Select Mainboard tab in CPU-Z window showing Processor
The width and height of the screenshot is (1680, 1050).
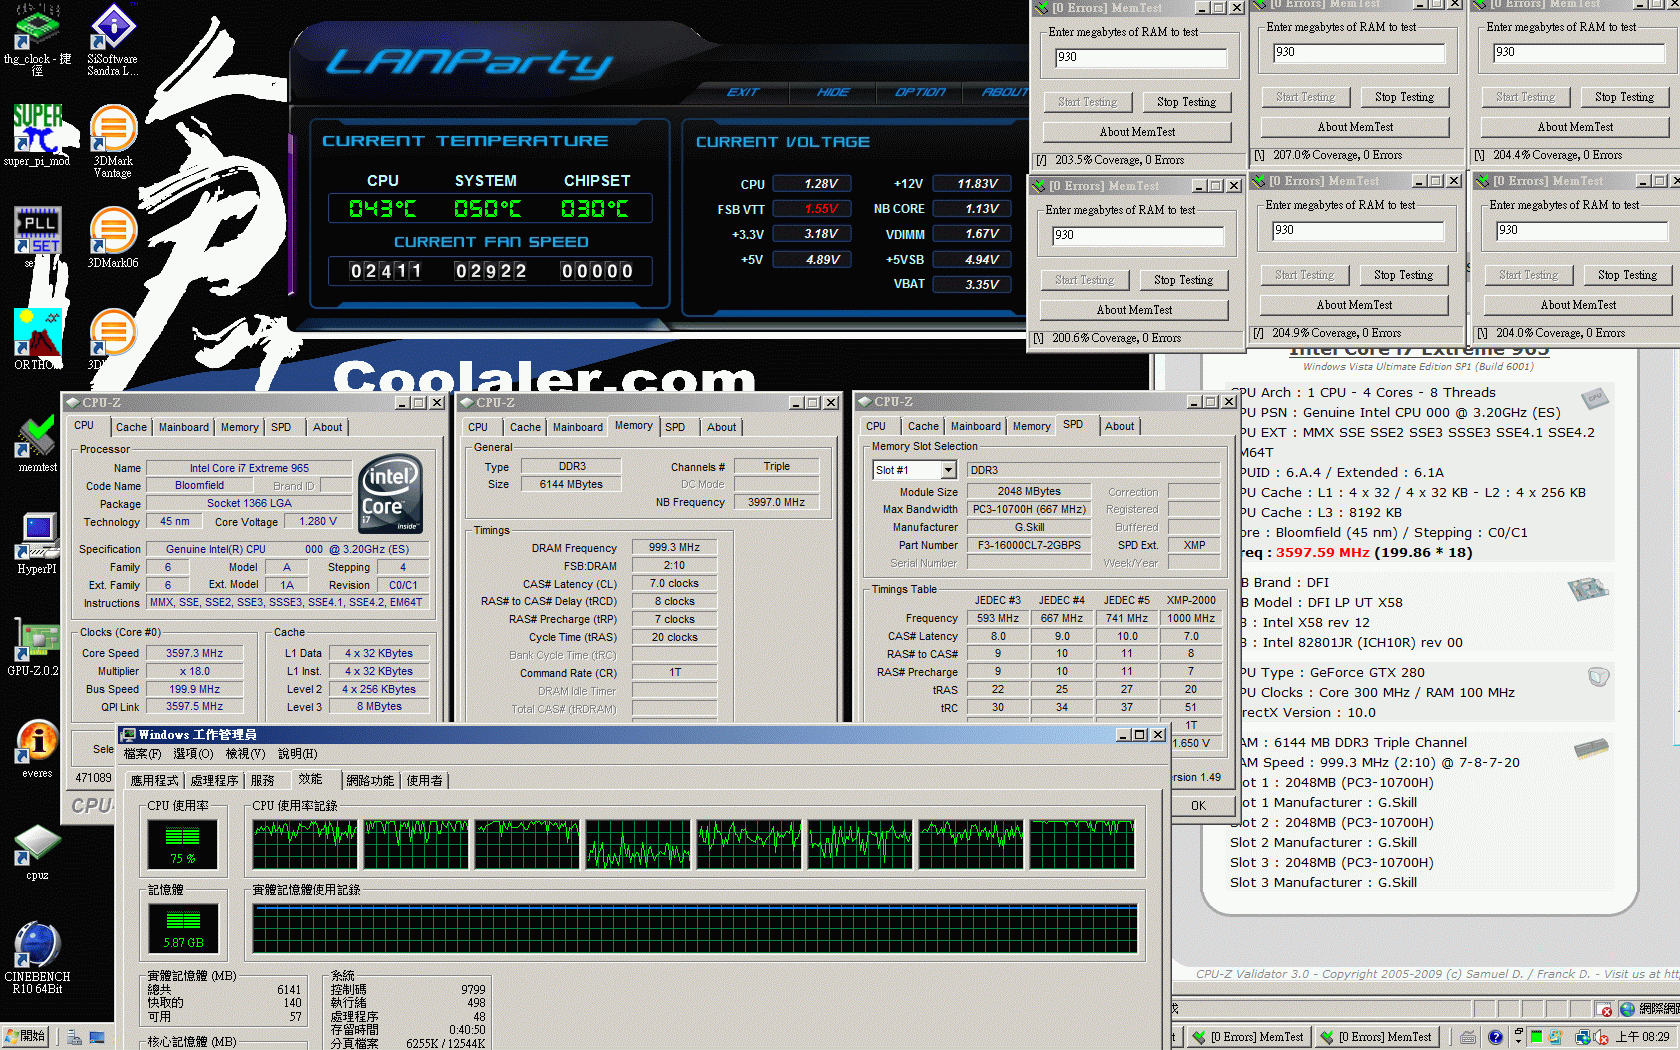pos(184,427)
